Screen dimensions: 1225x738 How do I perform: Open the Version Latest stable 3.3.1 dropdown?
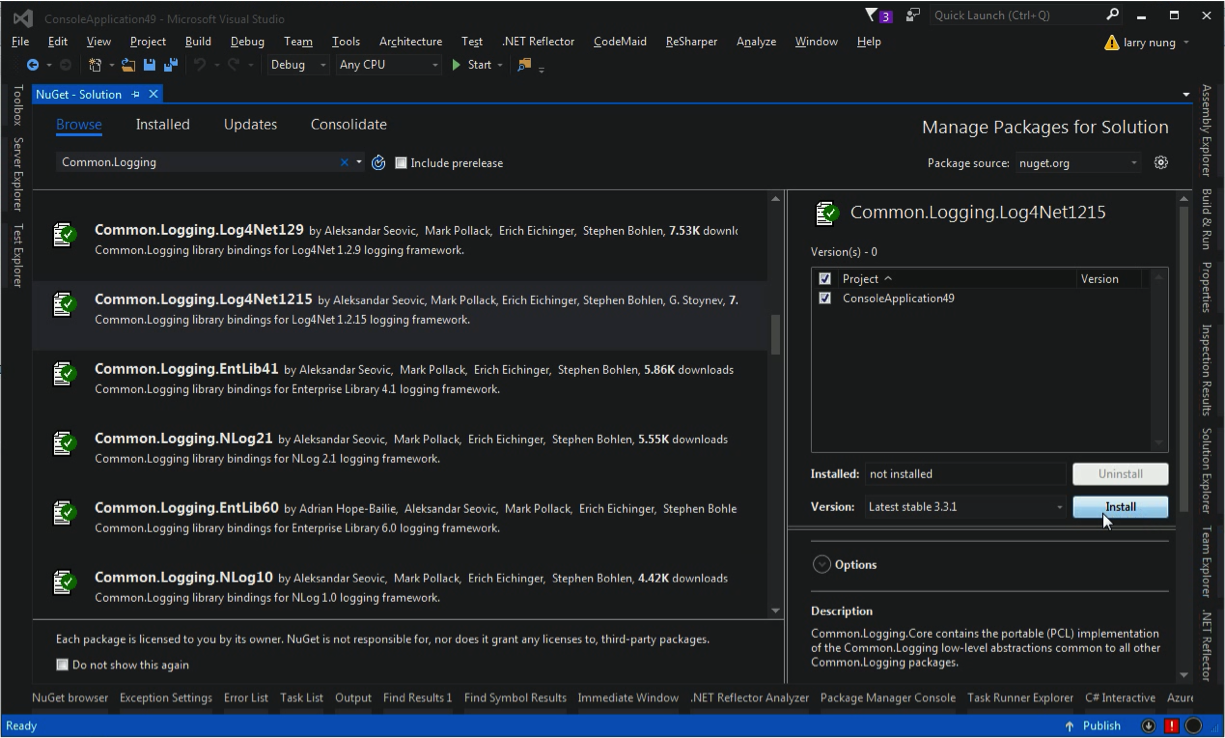pos(966,507)
